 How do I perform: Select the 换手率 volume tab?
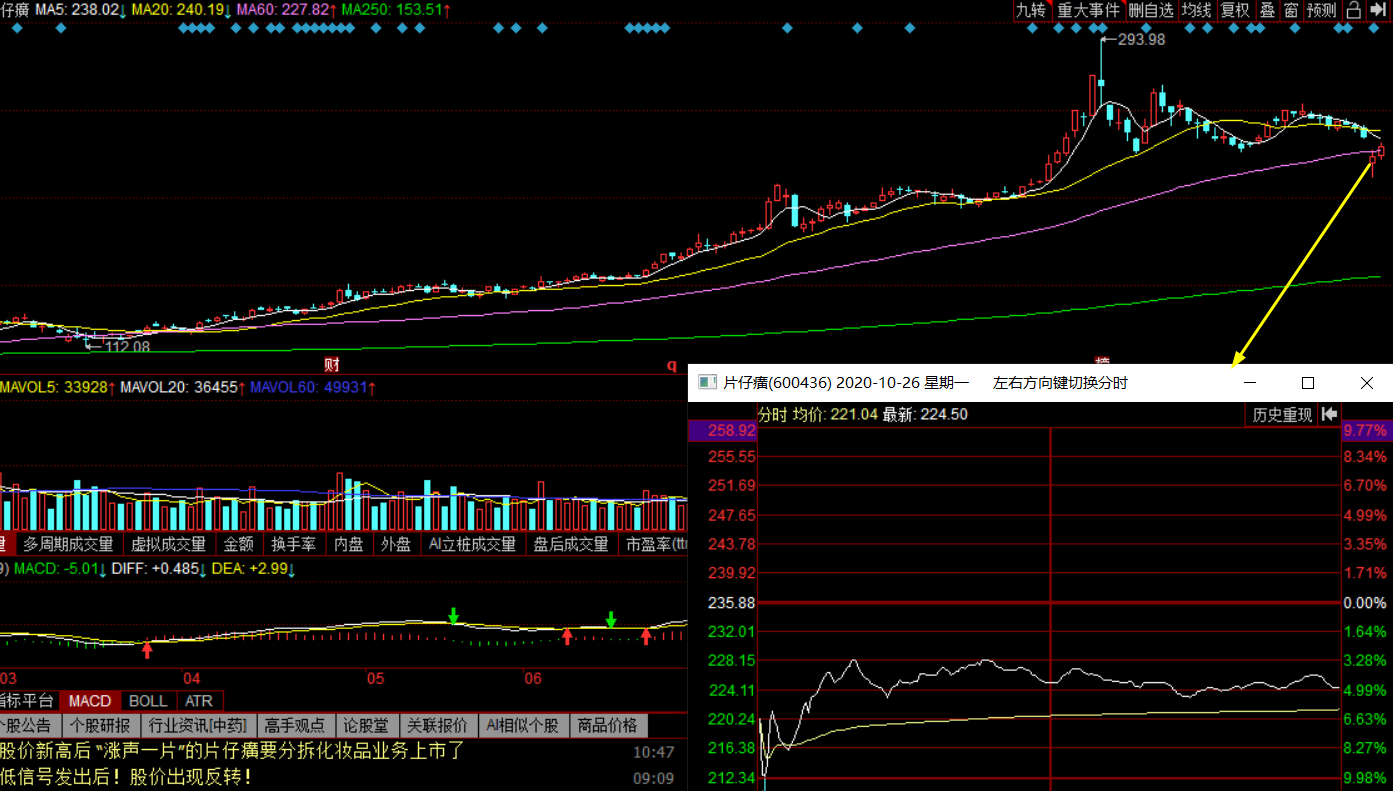tap(294, 544)
